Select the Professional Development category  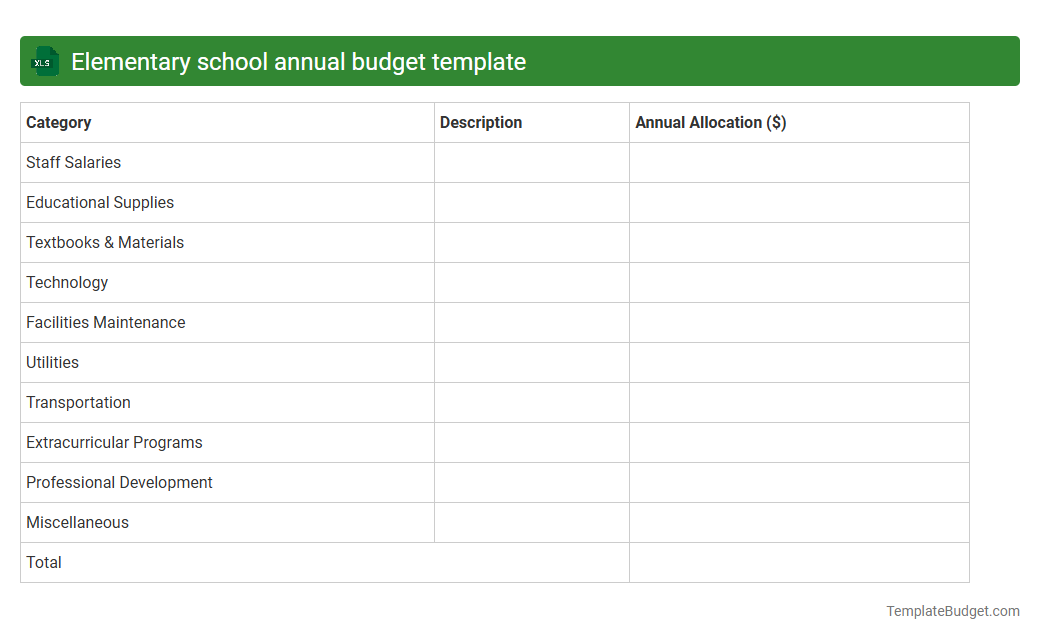click(x=119, y=482)
